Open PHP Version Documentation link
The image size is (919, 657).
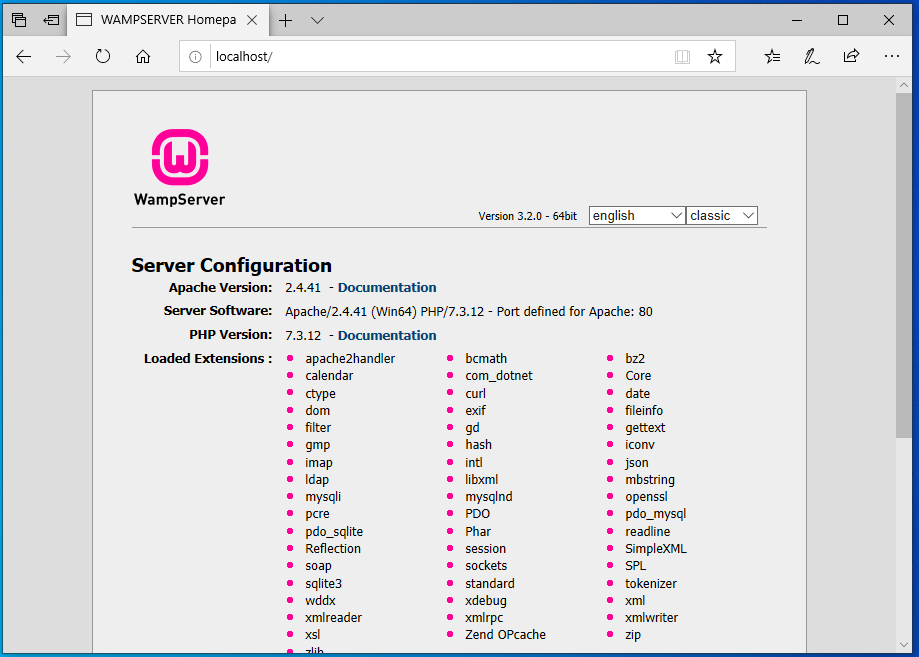[x=387, y=336]
